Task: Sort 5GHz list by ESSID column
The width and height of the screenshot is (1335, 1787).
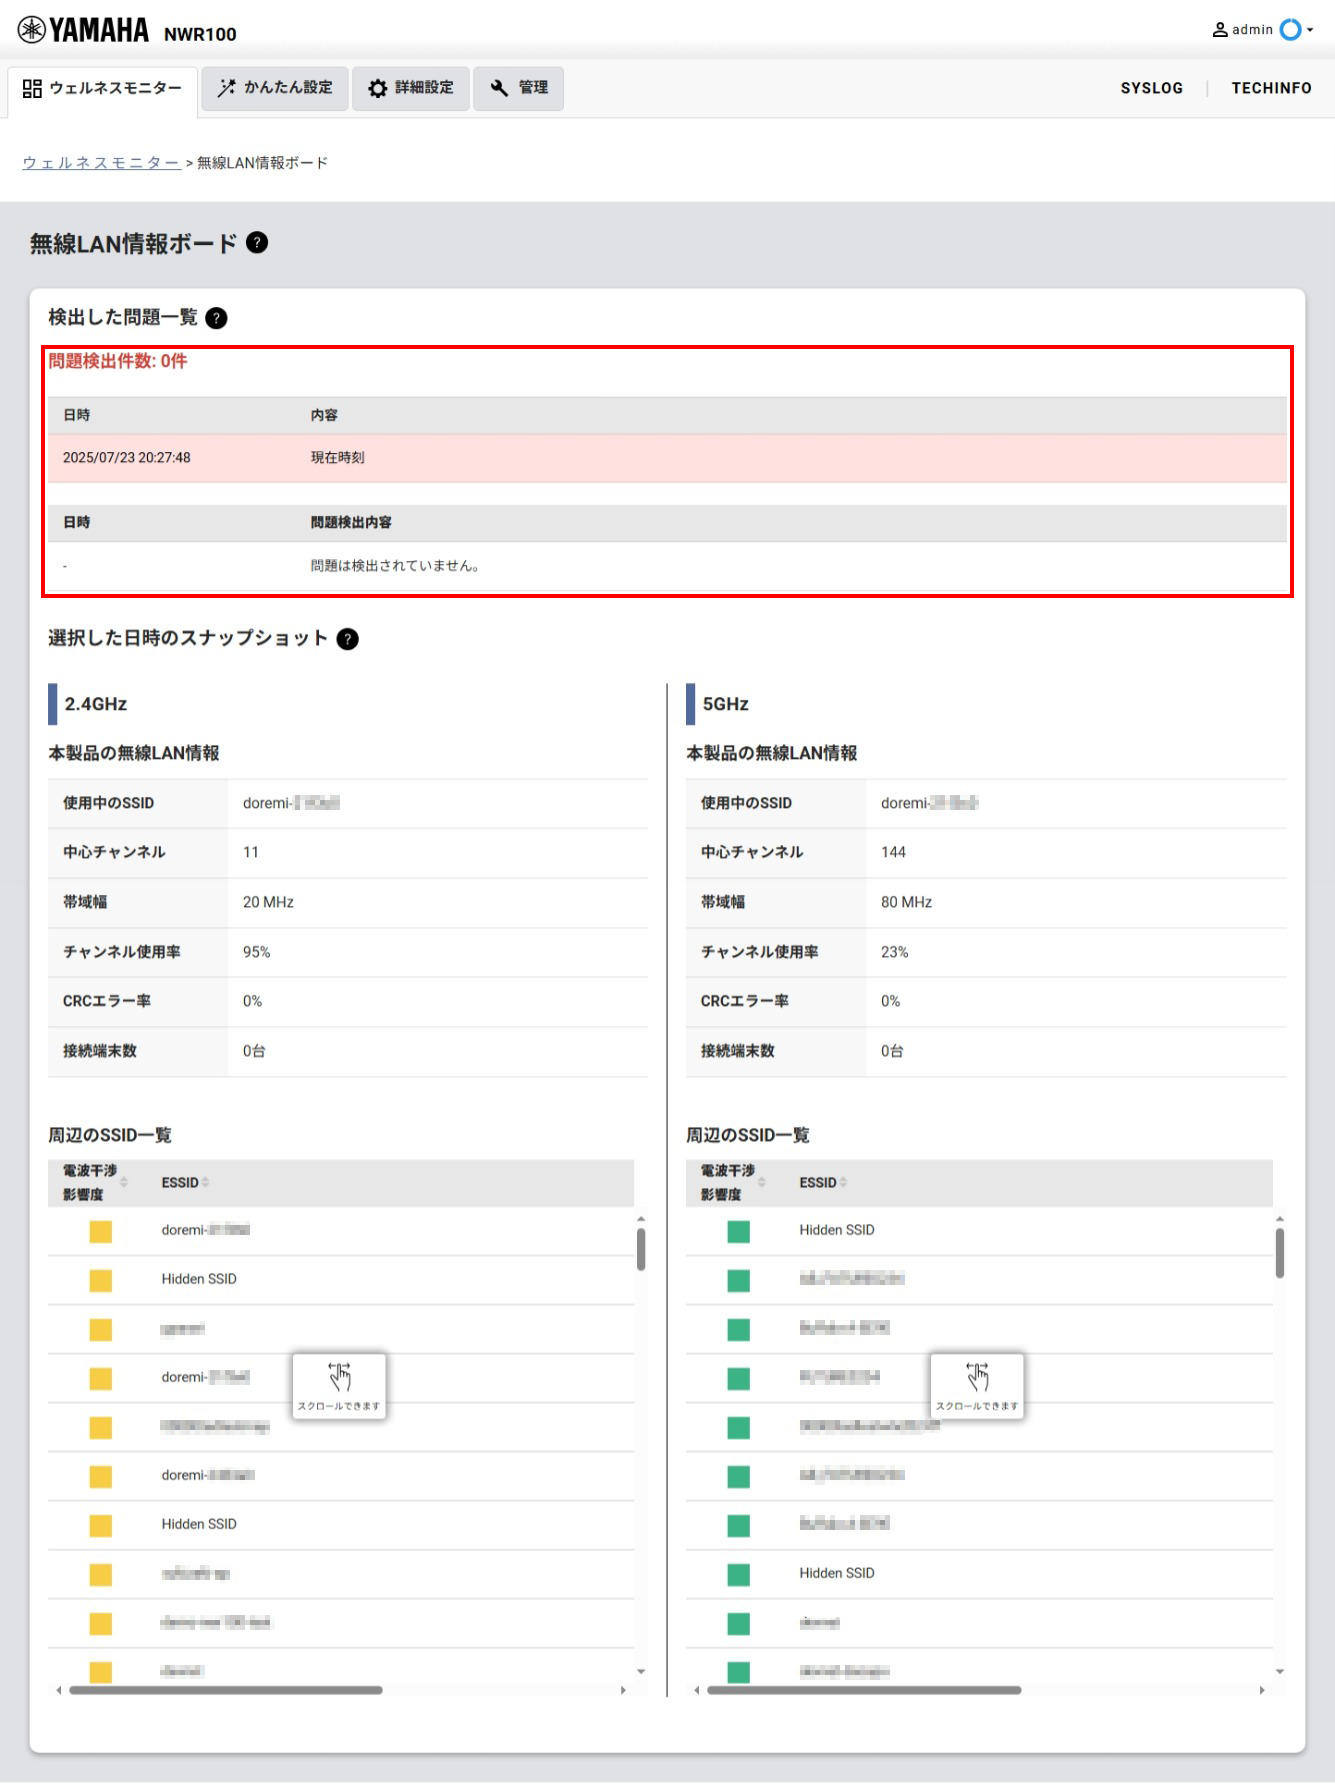Action: pos(843,1183)
